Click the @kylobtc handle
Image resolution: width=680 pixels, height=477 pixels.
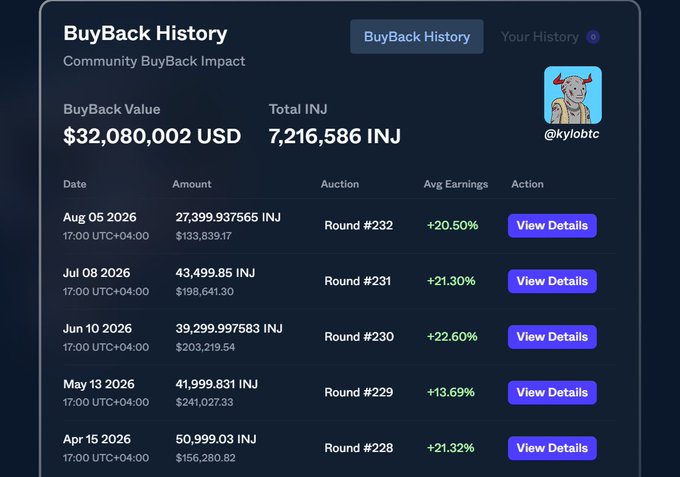(572, 134)
